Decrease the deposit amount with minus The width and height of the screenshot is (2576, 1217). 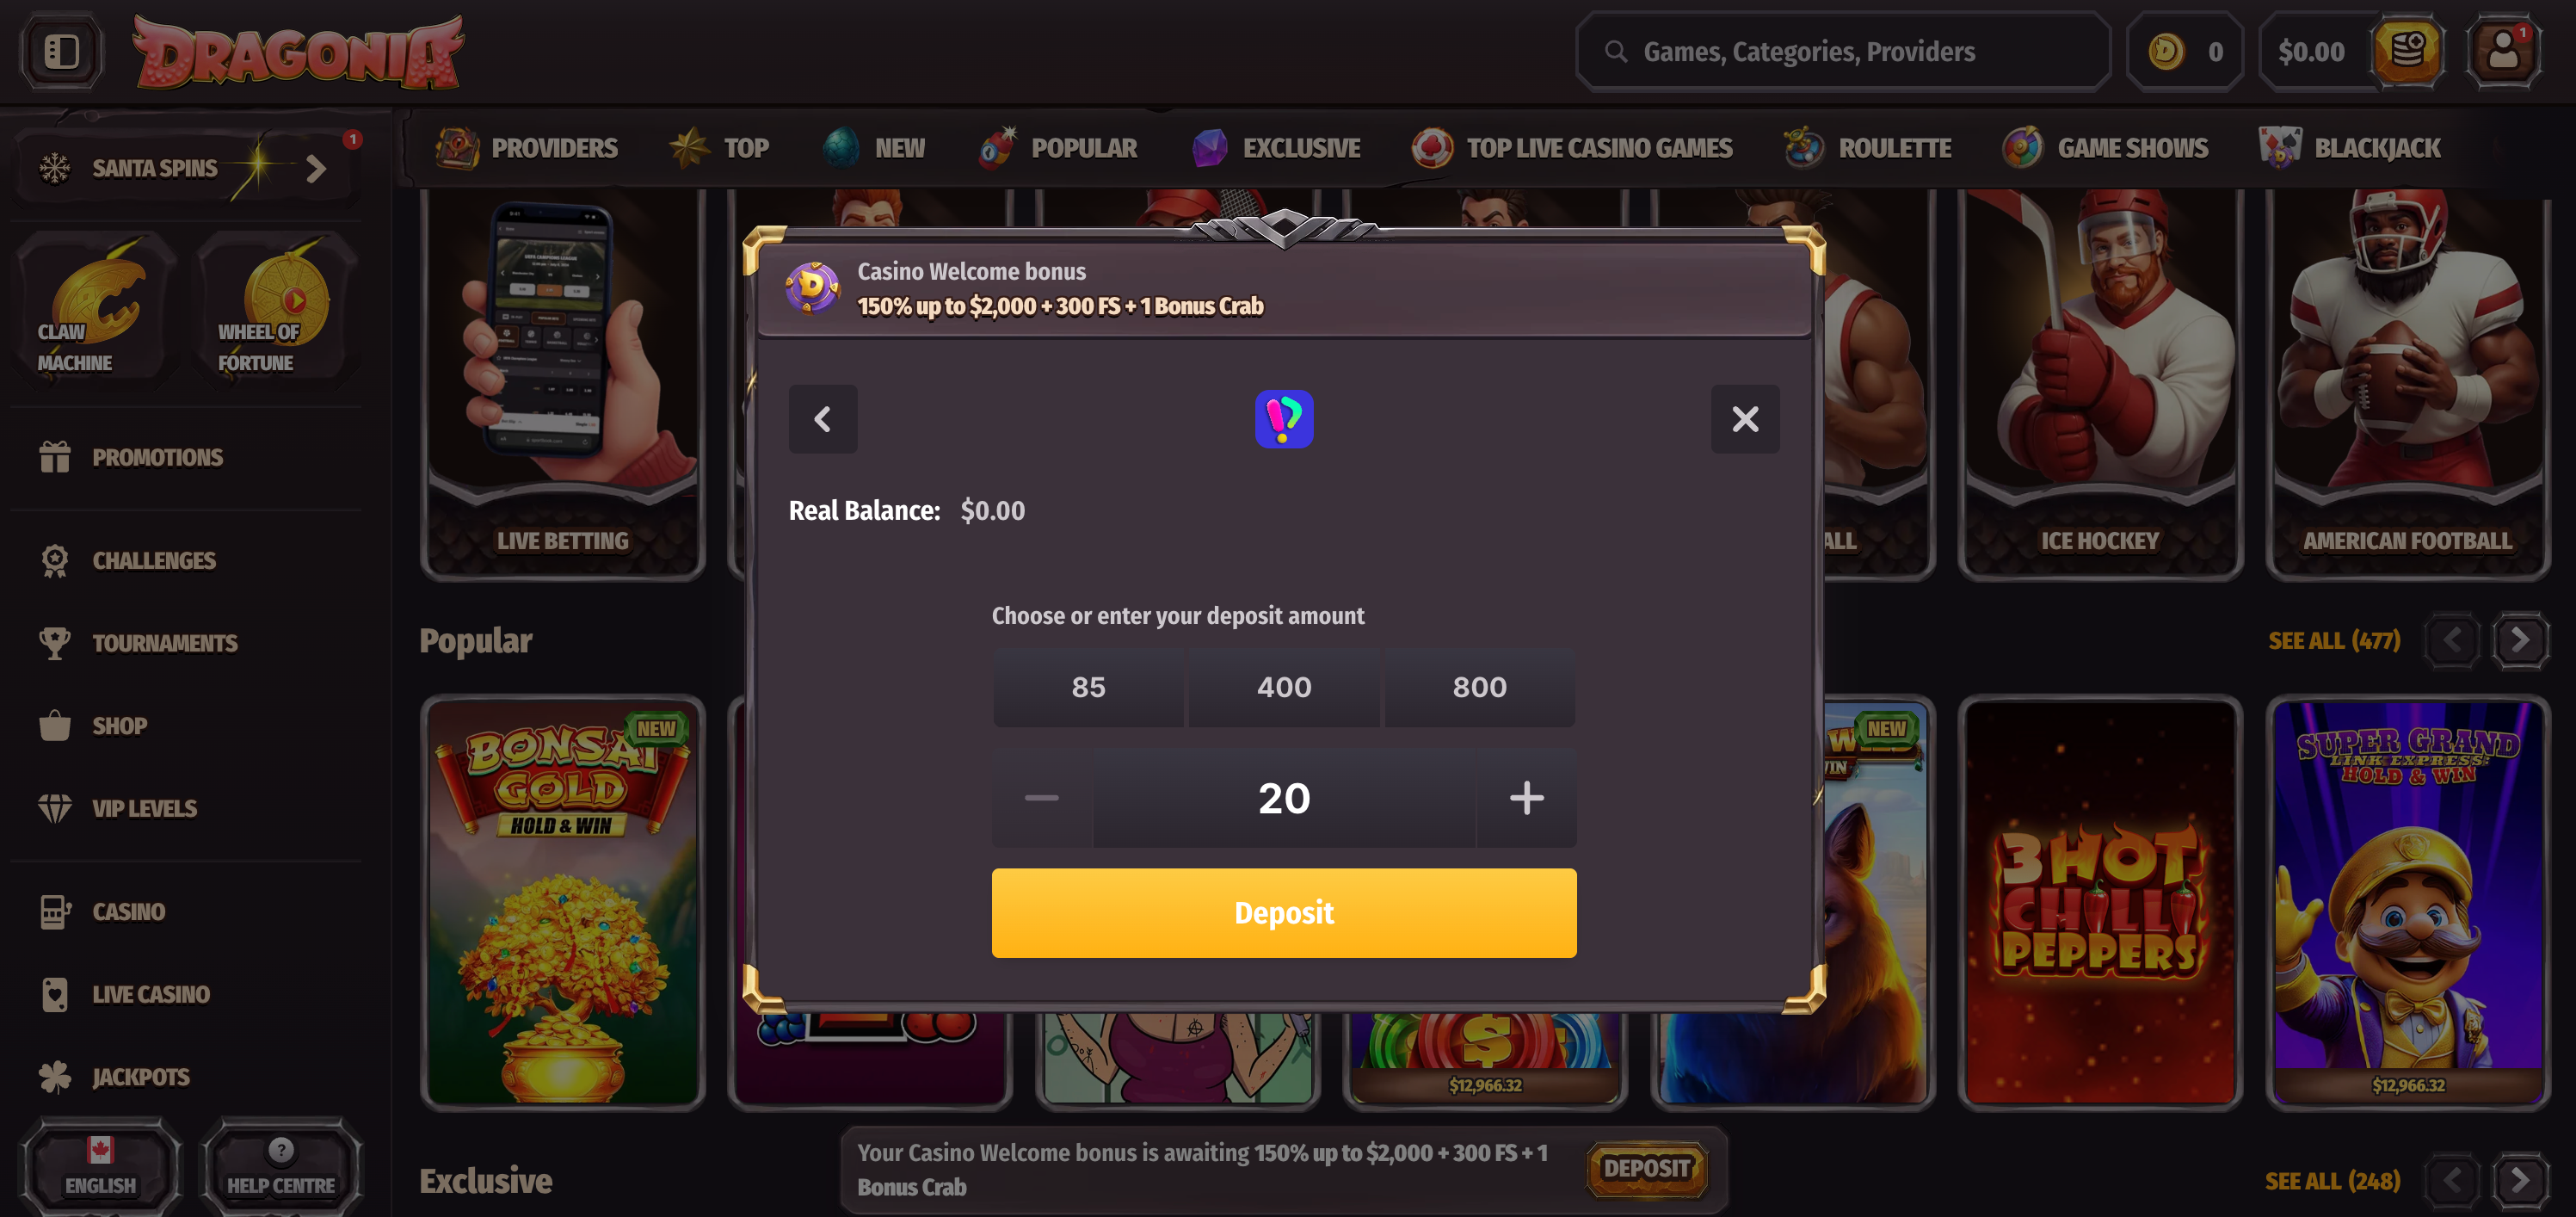[1042, 798]
